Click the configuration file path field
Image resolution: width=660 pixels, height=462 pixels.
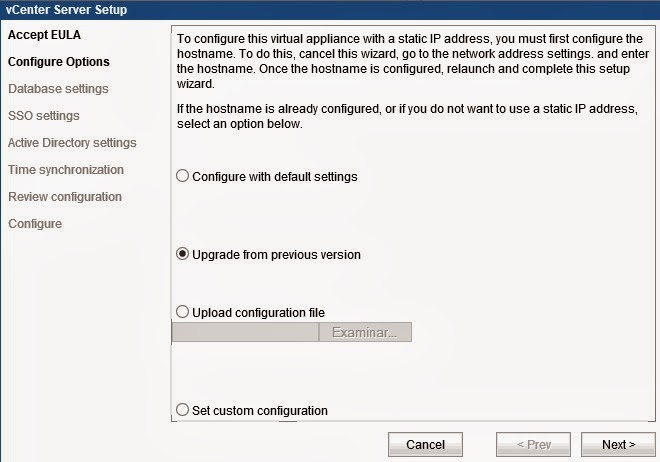click(245, 332)
